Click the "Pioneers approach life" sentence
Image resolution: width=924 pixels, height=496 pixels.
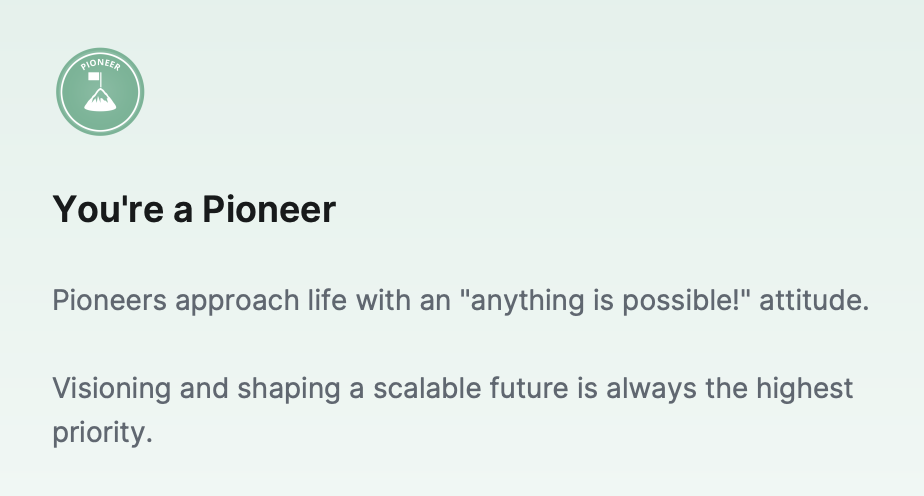[461, 300]
